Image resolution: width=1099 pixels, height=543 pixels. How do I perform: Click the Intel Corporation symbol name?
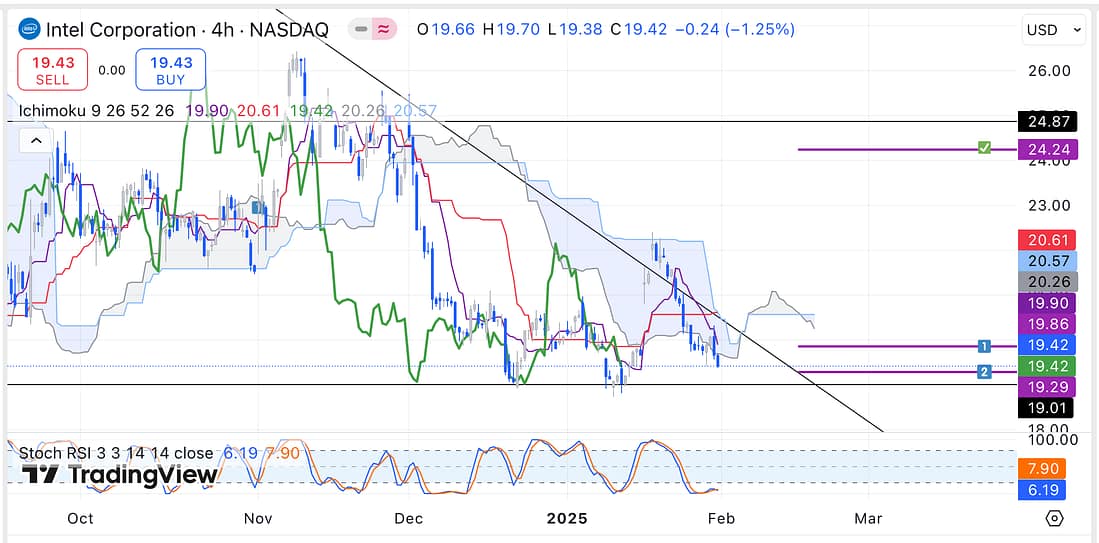pyautogui.click(x=121, y=30)
